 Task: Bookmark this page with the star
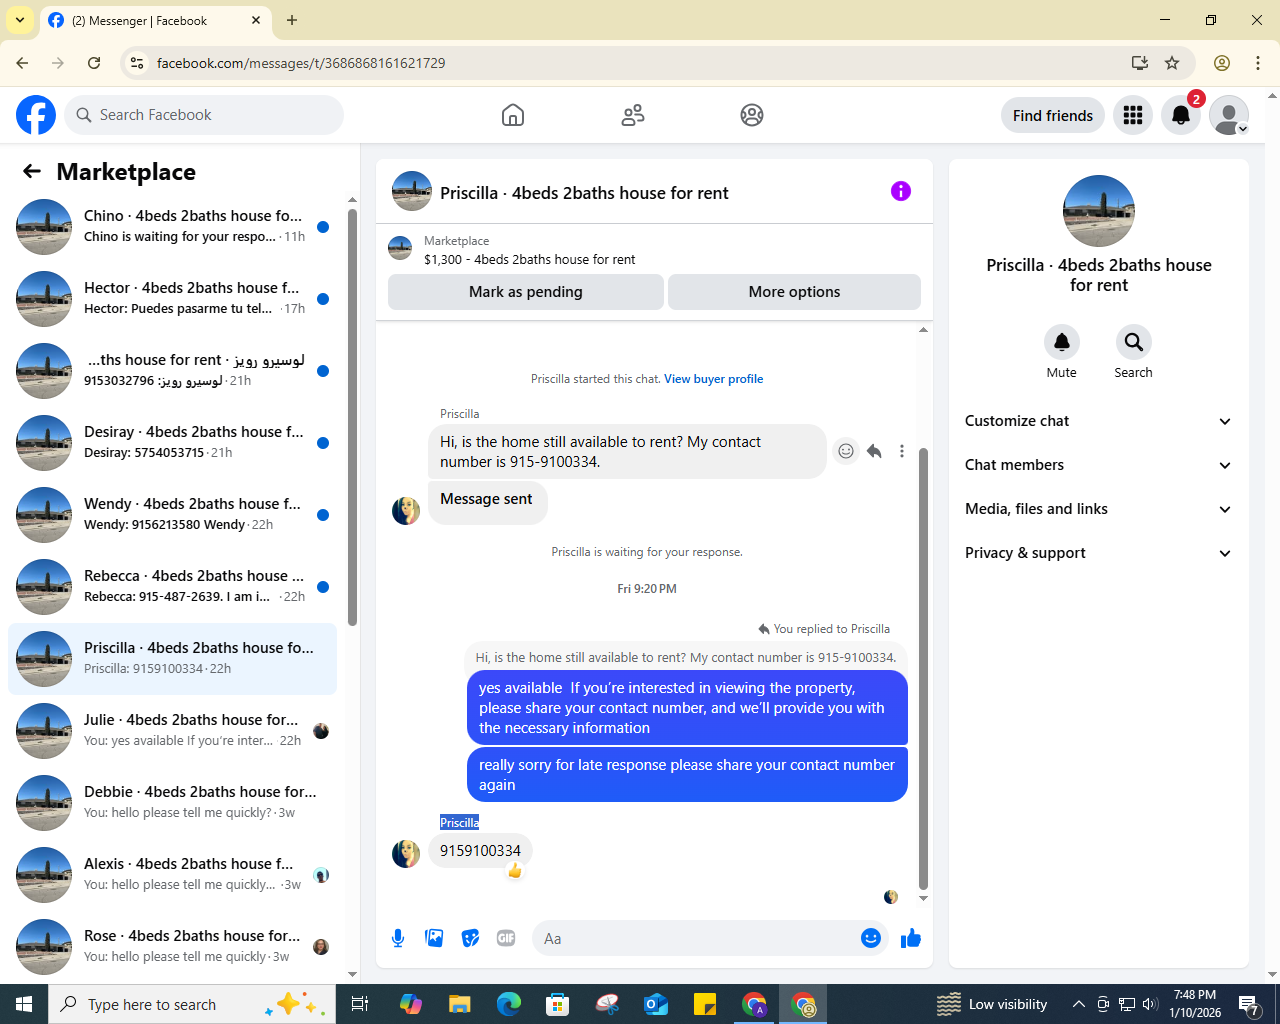[1172, 63]
